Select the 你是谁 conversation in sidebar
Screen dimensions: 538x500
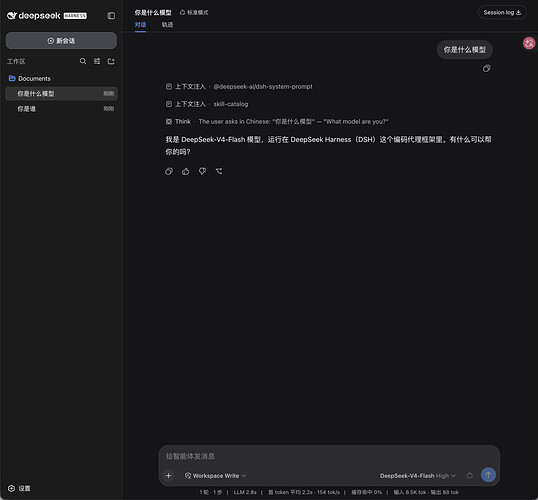61,109
